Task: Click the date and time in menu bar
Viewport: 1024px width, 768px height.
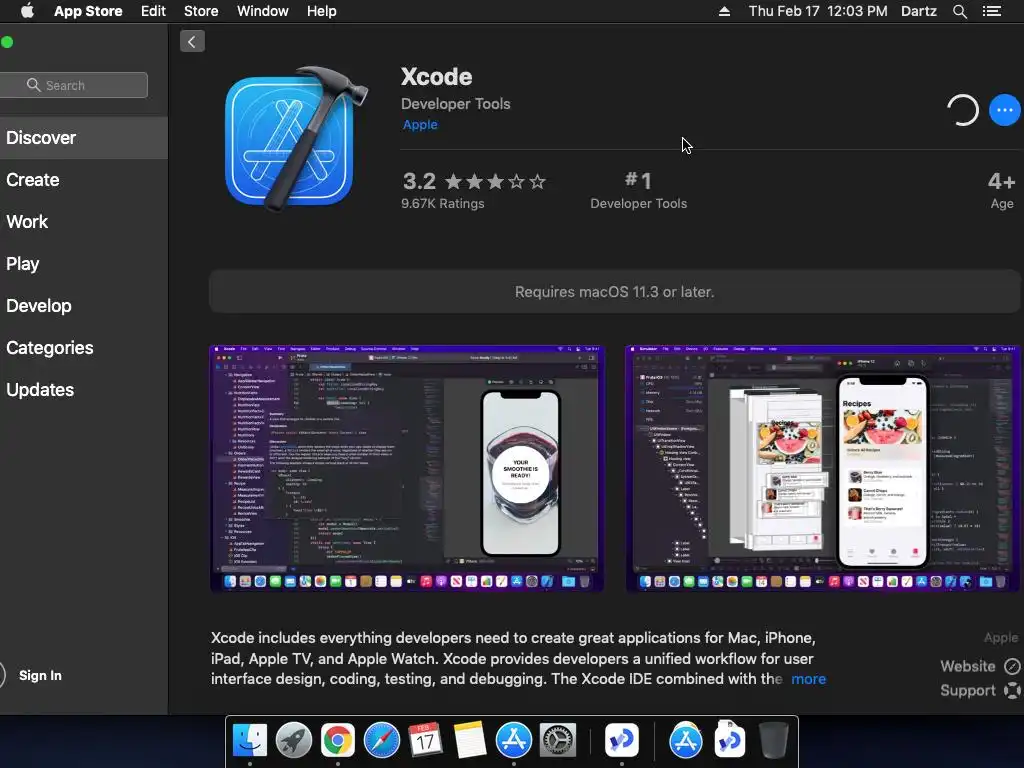Action: [x=818, y=11]
